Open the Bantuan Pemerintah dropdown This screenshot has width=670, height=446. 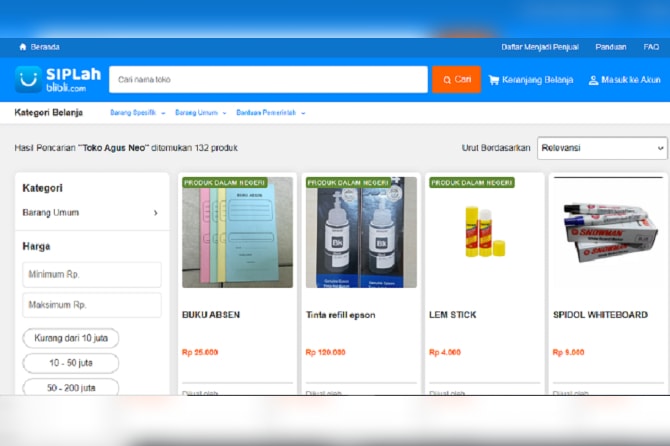click(x=271, y=113)
